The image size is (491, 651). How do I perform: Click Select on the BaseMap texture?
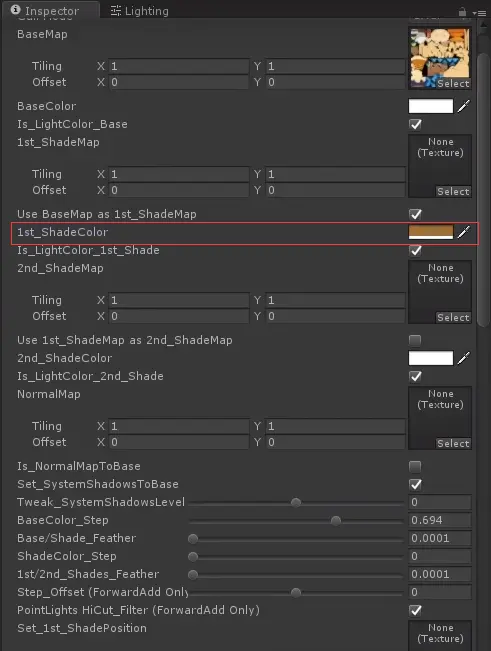click(453, 83)
